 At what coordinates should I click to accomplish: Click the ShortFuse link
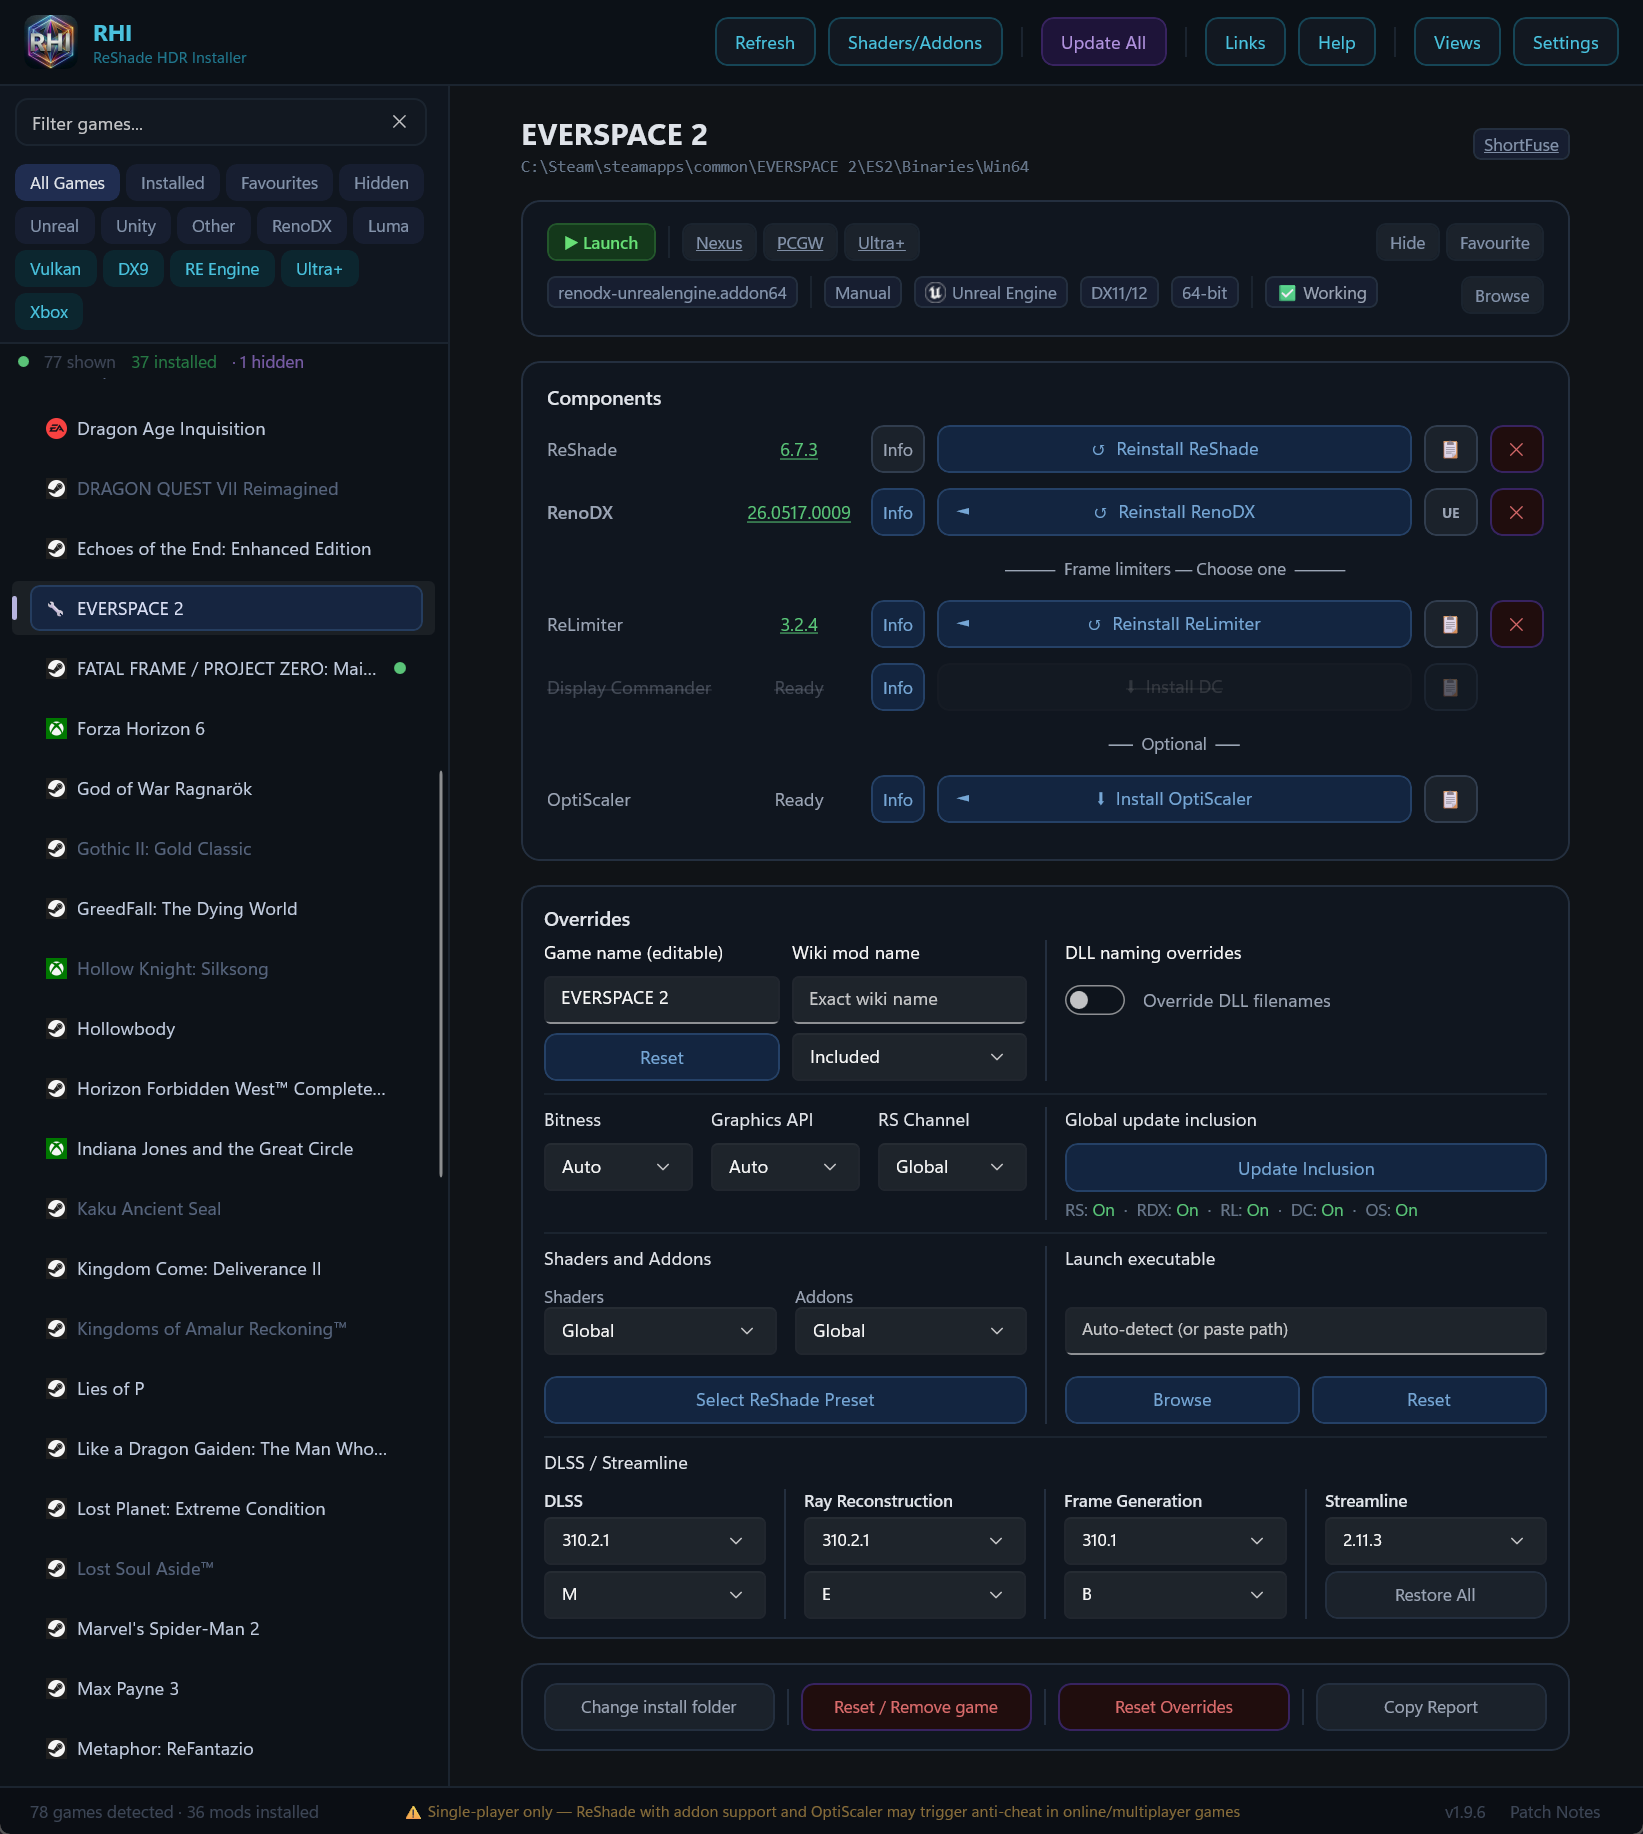point(1520,145)
